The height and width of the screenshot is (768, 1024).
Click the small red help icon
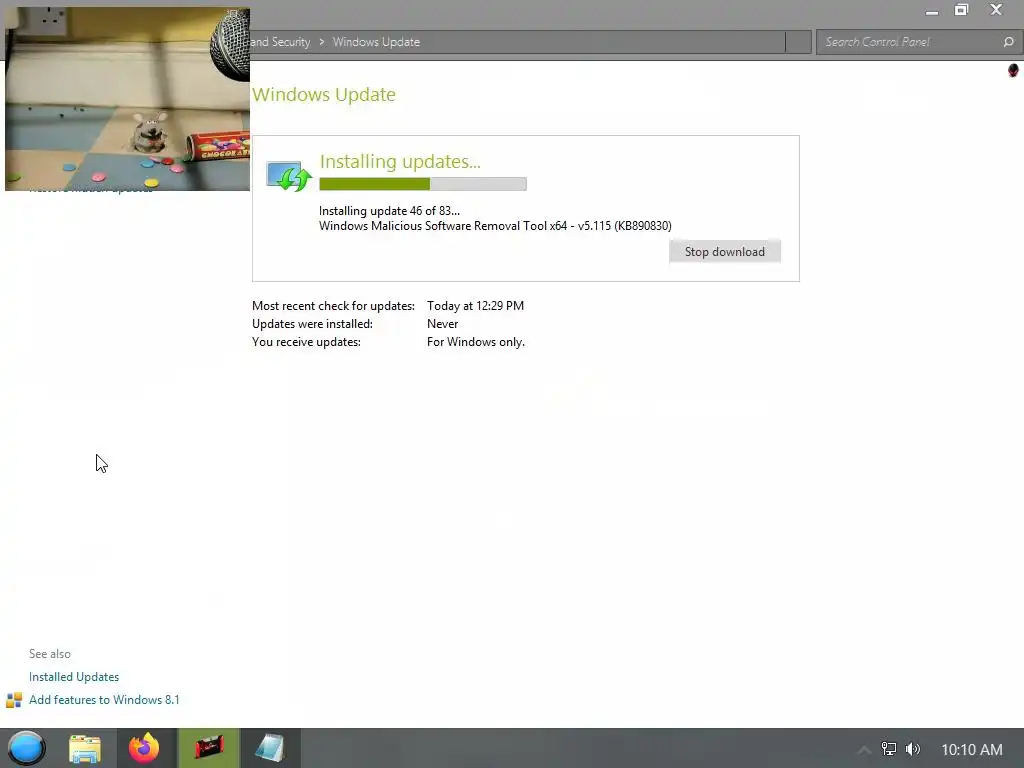[1013, 70]
